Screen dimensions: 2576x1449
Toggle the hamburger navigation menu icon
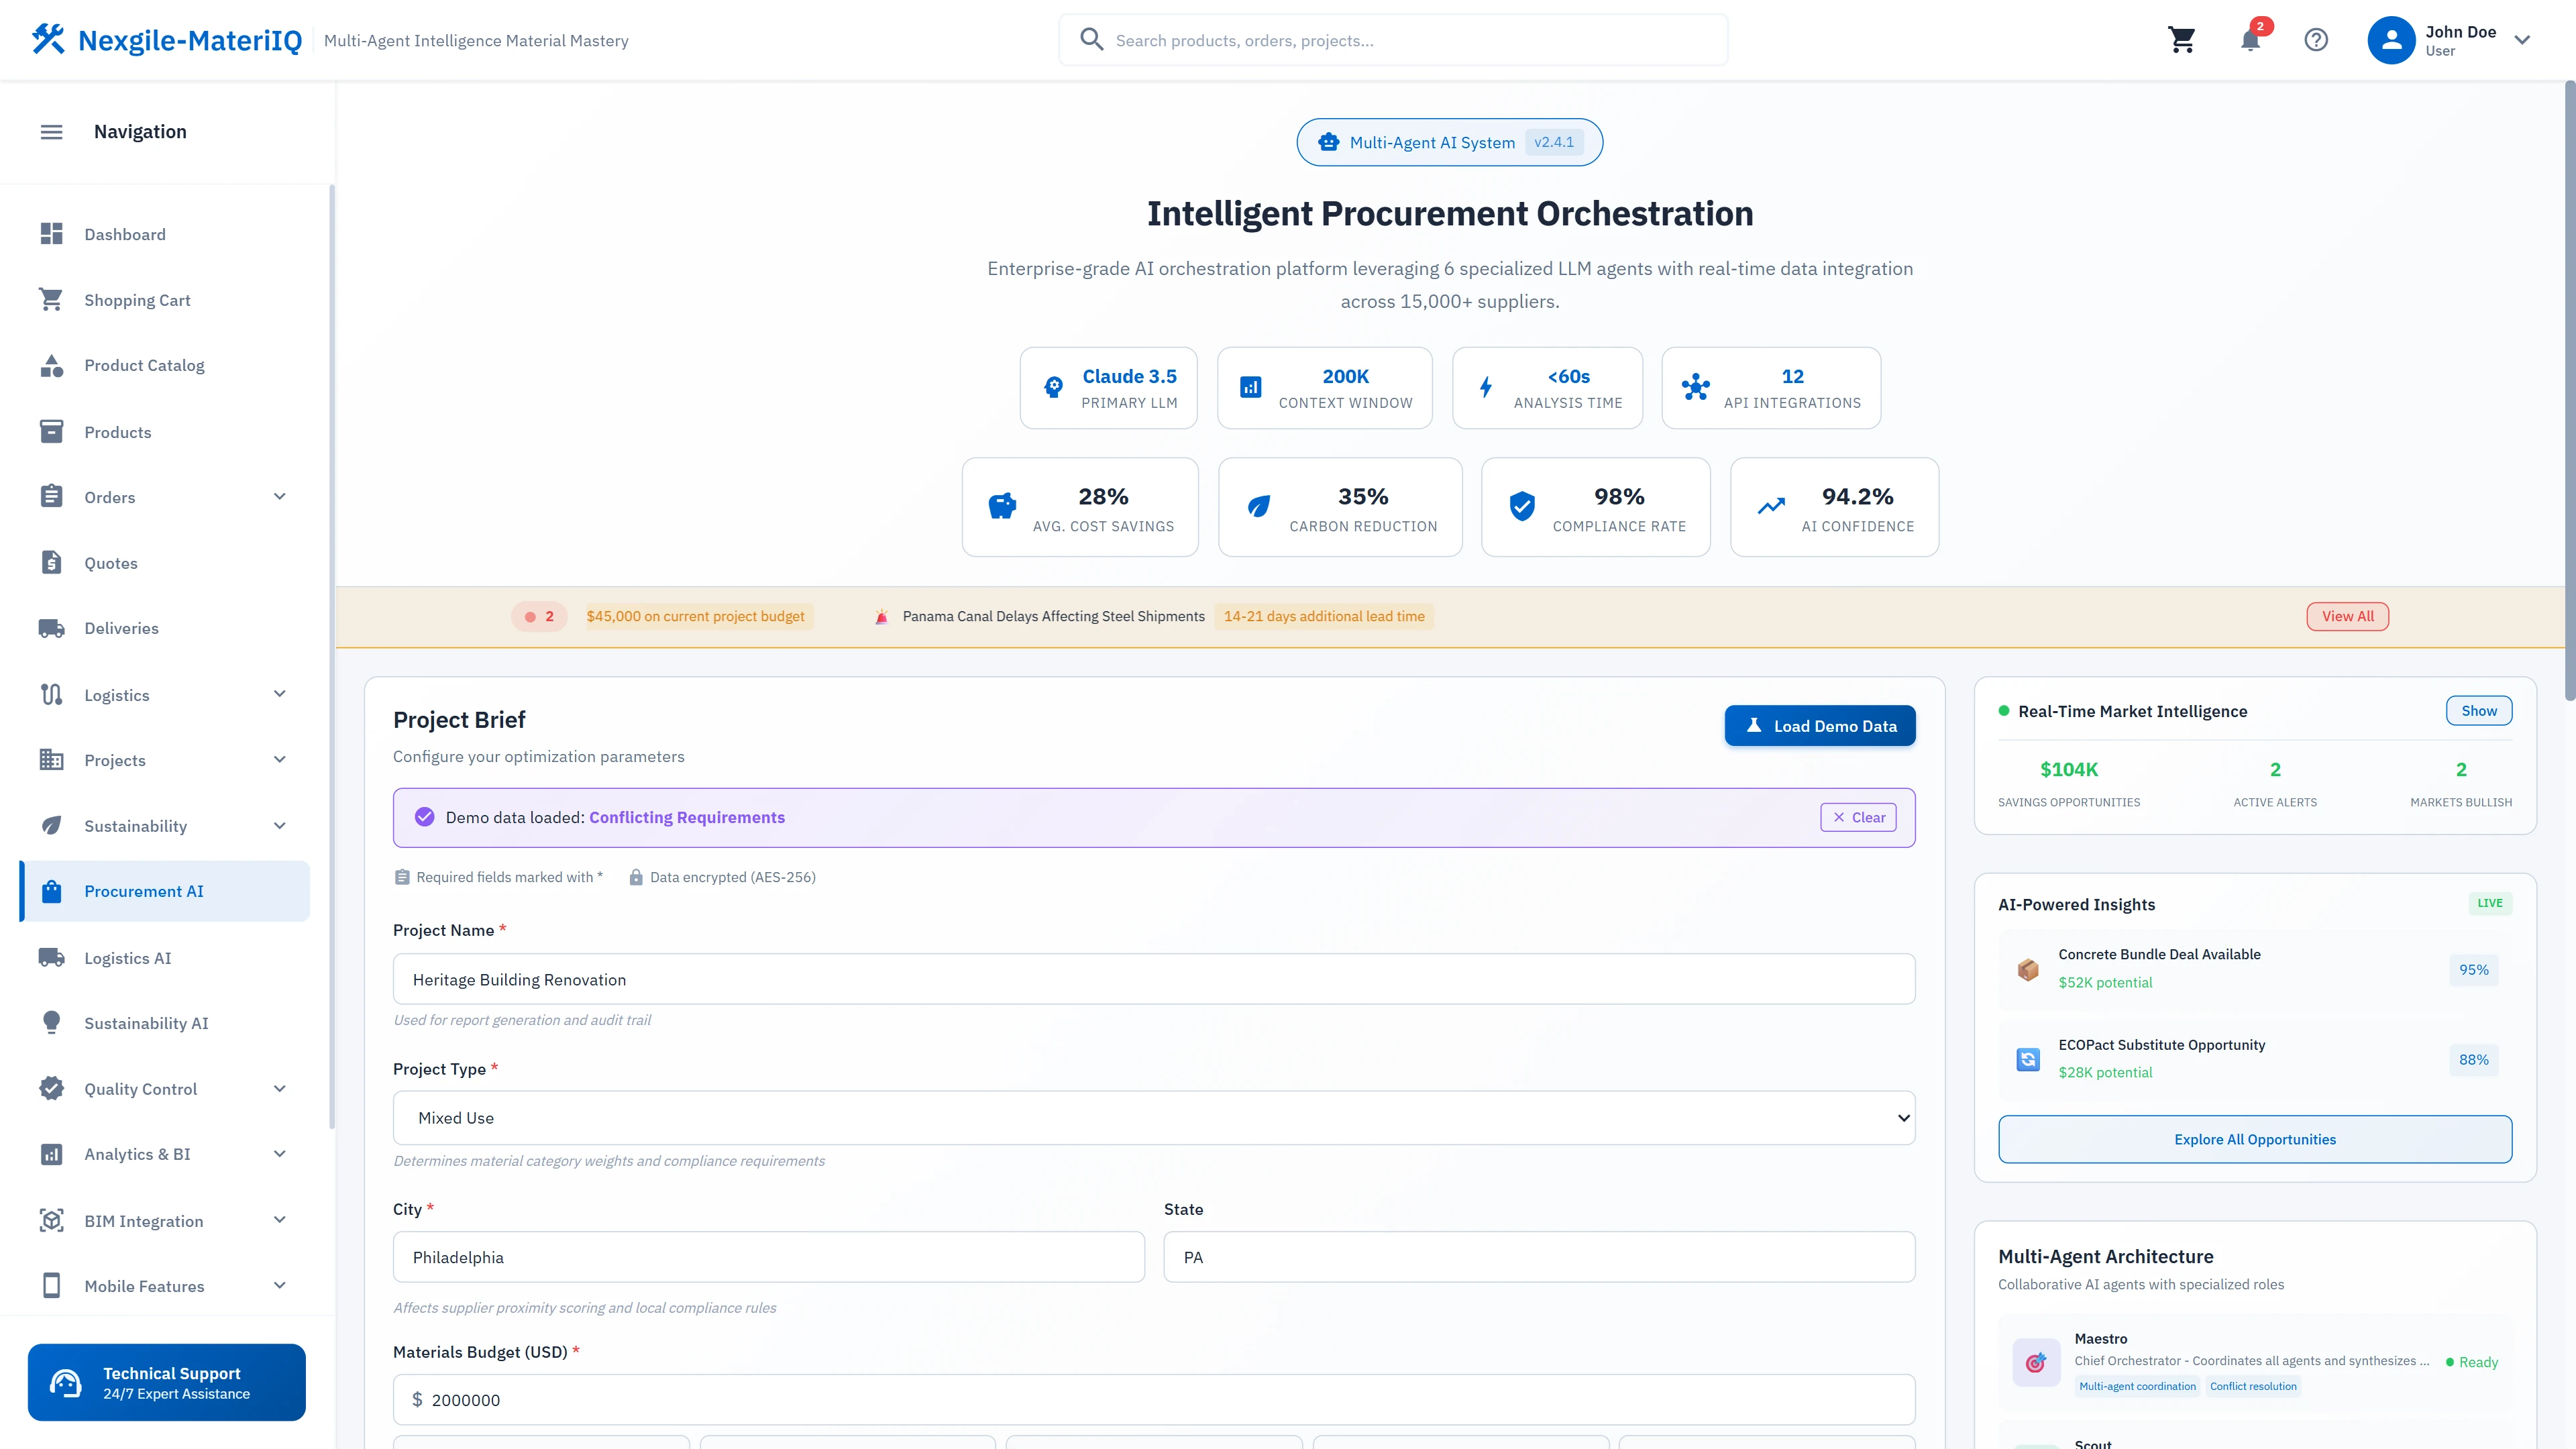click(x=51, y=132)
